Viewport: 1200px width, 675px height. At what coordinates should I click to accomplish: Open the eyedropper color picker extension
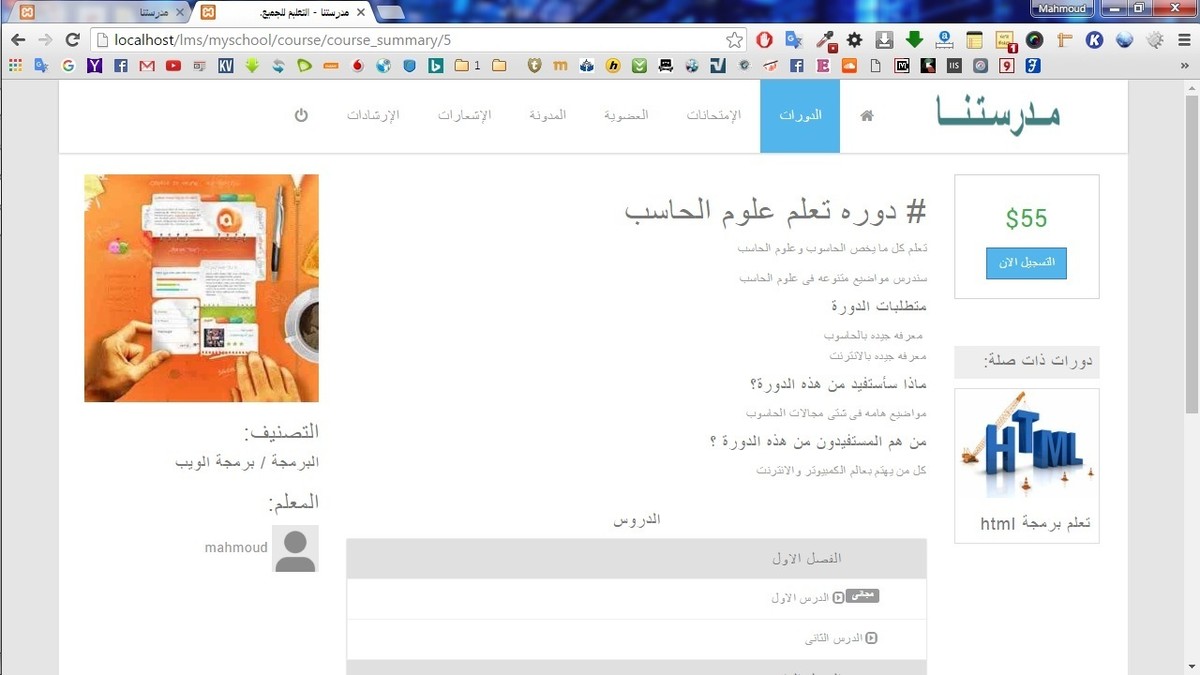click(x=825, y=40)
